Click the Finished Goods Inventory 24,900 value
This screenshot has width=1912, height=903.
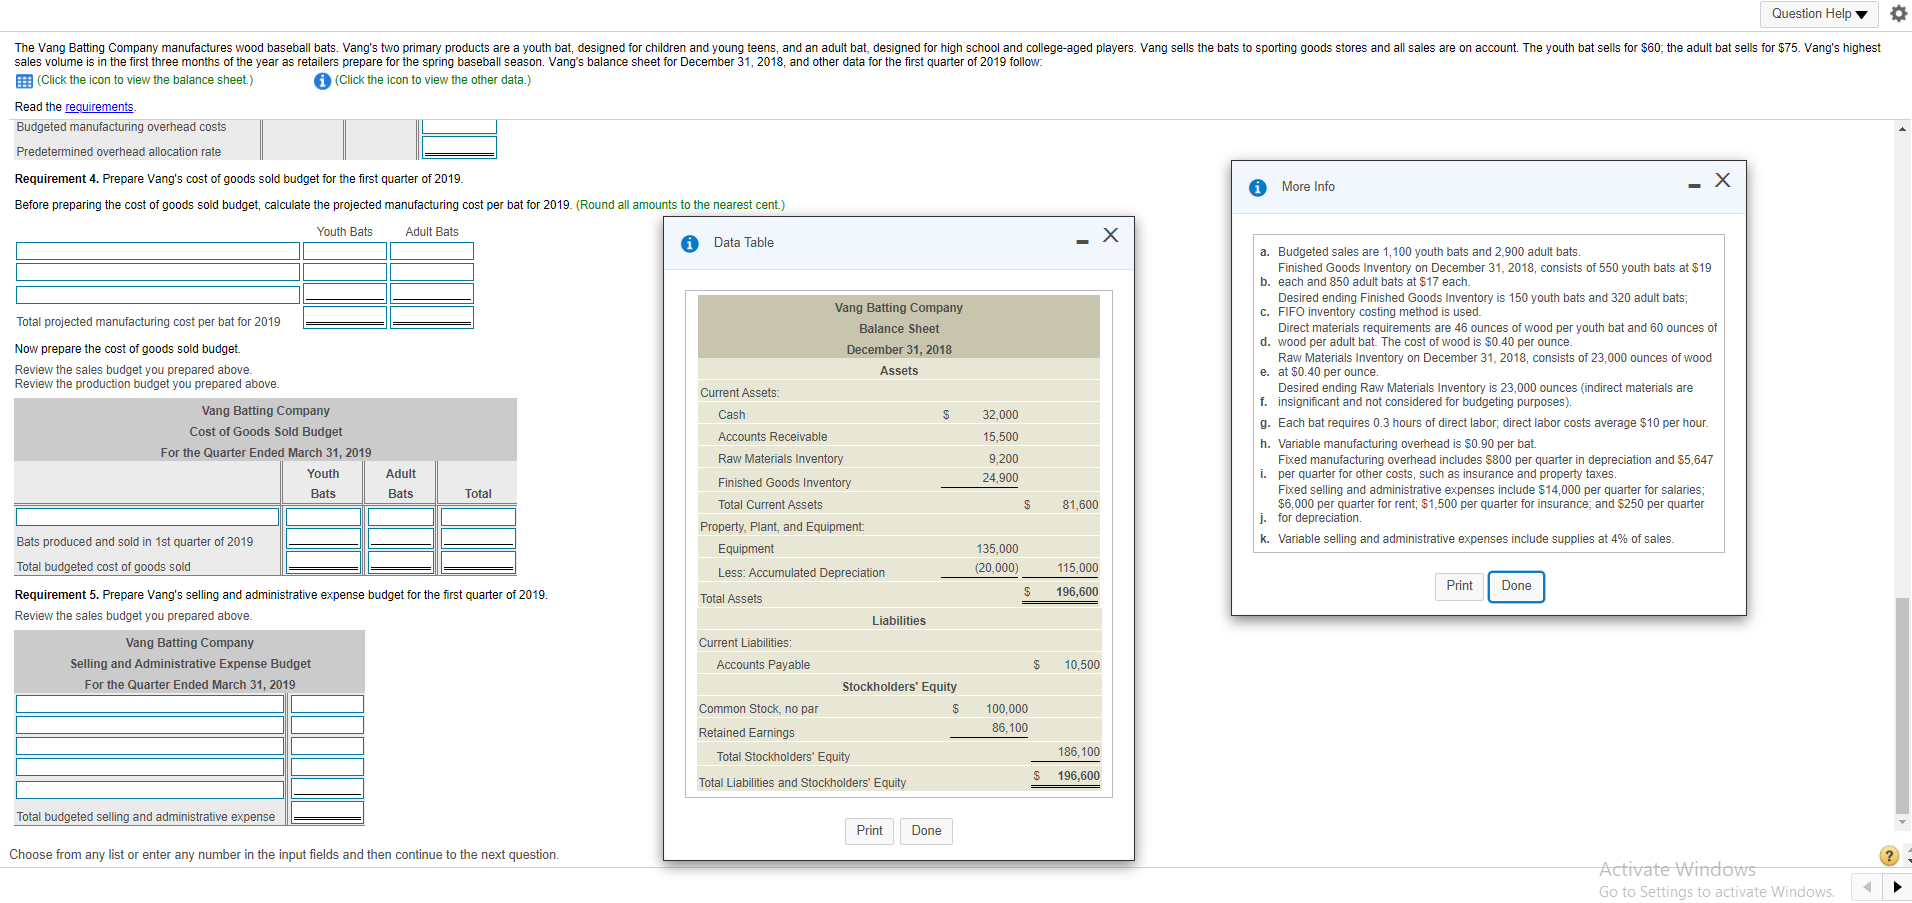1000,478
